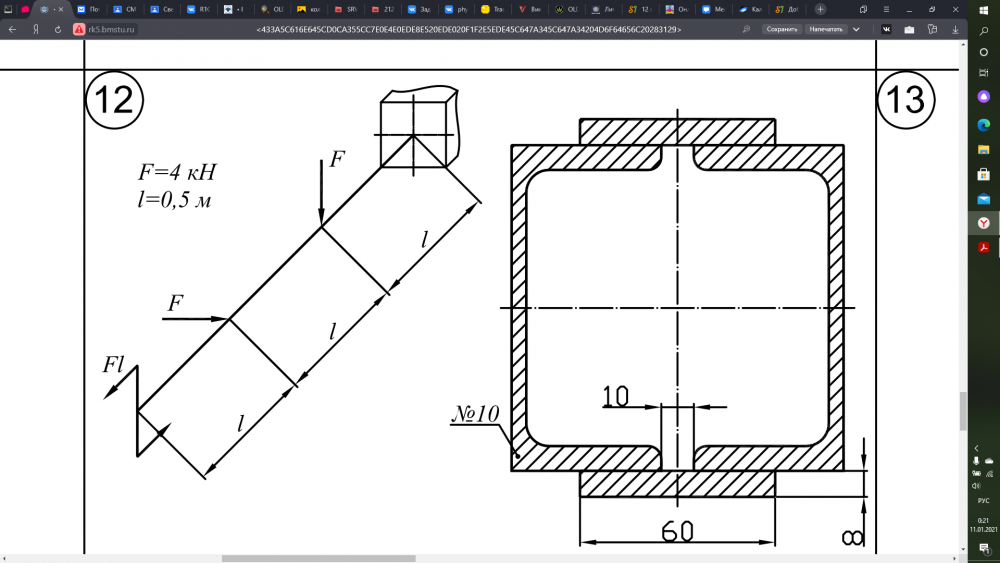This screenshot has width=1000, height=563.
Task: Switch to Yandex Browser on taskbar
Action: point(984,223)
